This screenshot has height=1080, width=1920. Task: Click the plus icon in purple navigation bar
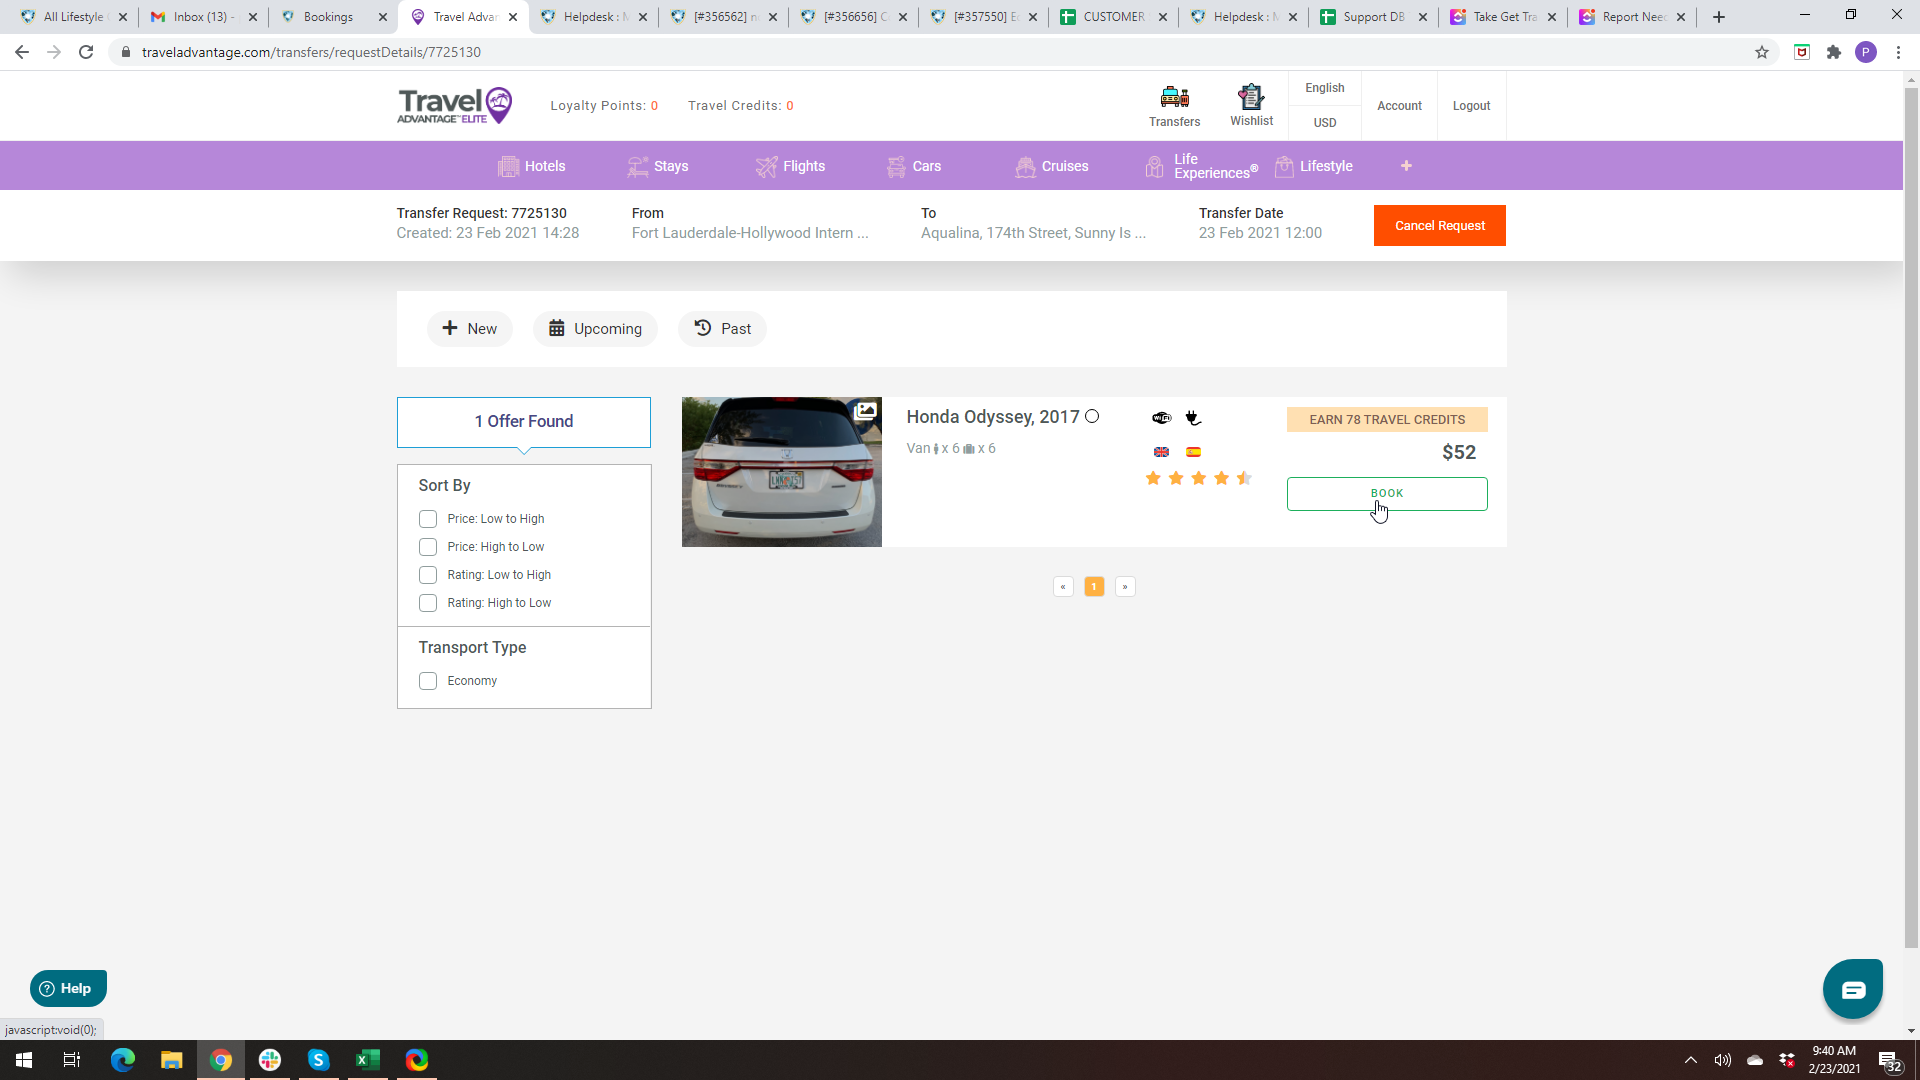point(1406,166)
